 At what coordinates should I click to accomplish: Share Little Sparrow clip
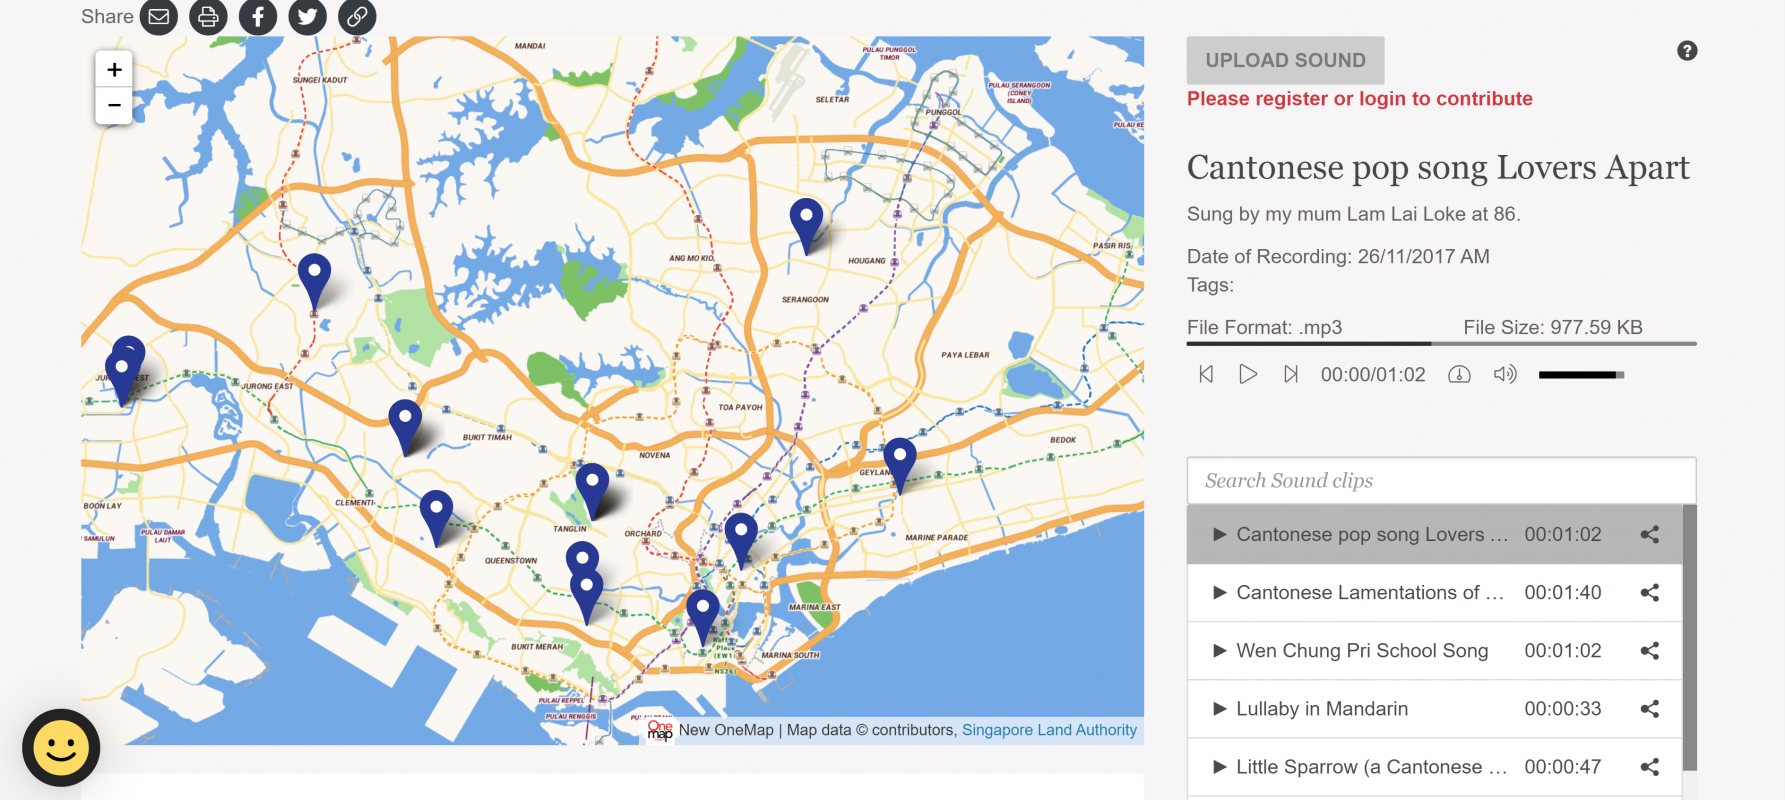[x=1650, y=767]
